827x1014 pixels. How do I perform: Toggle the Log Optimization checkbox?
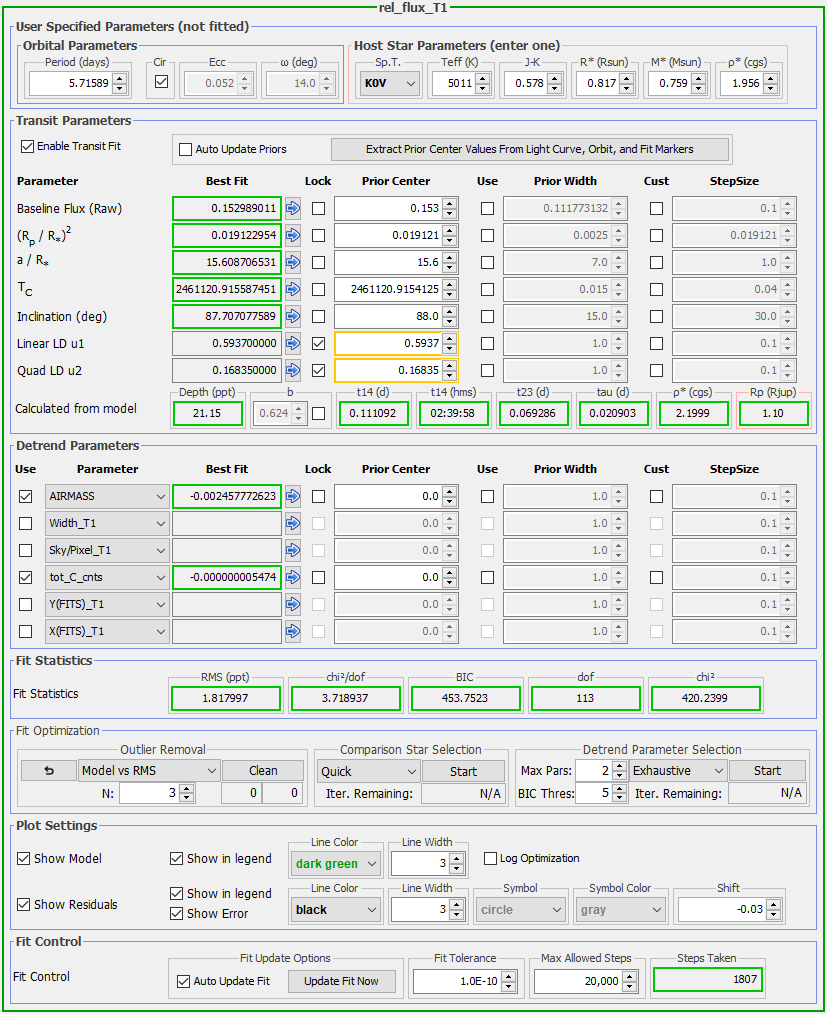pyautogui.click(x=490, y=858)
